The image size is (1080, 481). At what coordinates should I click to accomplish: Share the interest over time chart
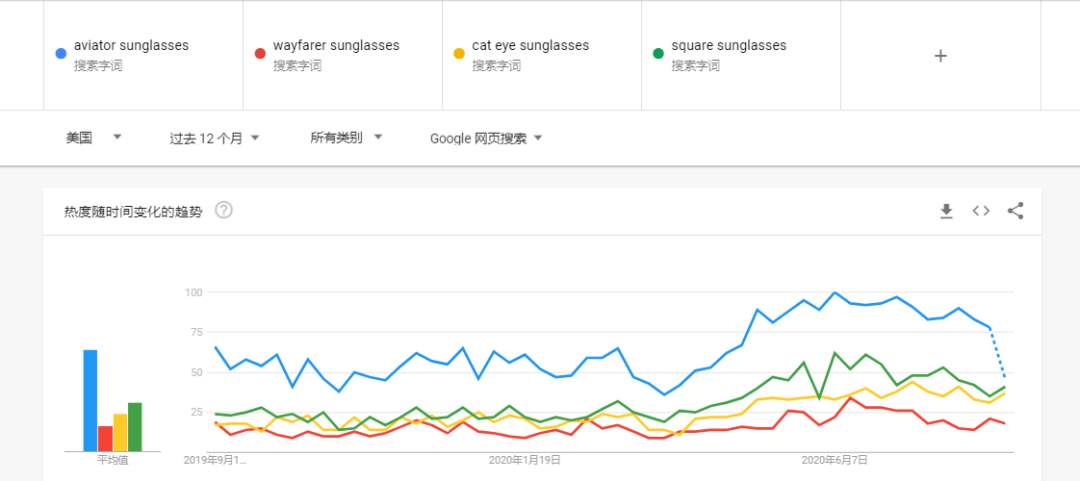click(1015, 211)
